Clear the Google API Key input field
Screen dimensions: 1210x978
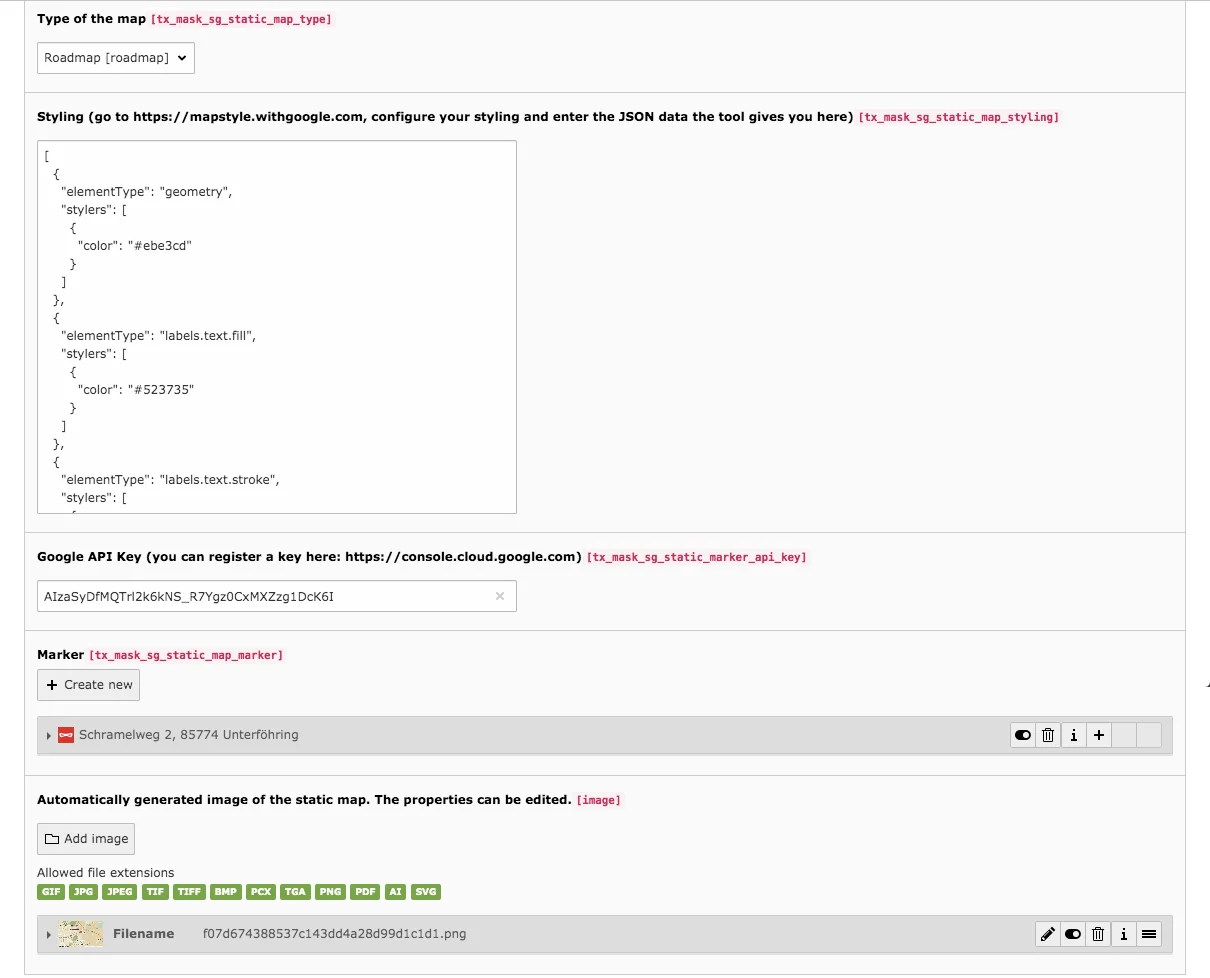[x=499, y=596]
